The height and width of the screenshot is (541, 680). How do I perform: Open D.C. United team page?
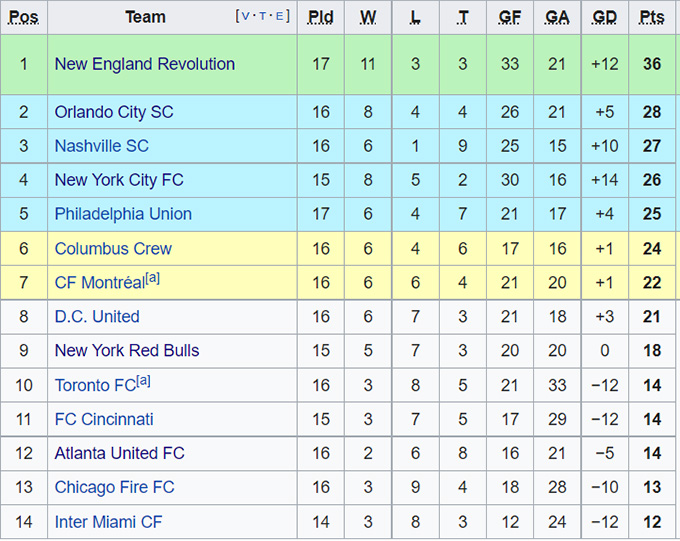tap(97, 317)
